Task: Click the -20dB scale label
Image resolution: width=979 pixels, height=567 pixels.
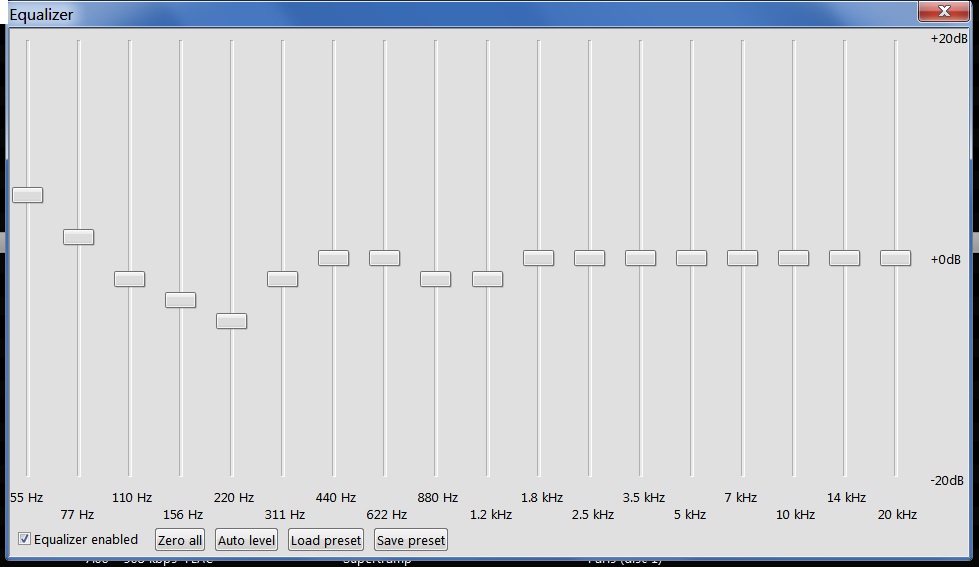Action: (947, 480)
